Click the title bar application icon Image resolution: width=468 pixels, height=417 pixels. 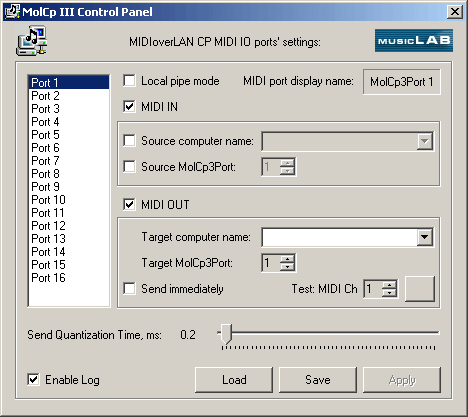click(12, 12)
